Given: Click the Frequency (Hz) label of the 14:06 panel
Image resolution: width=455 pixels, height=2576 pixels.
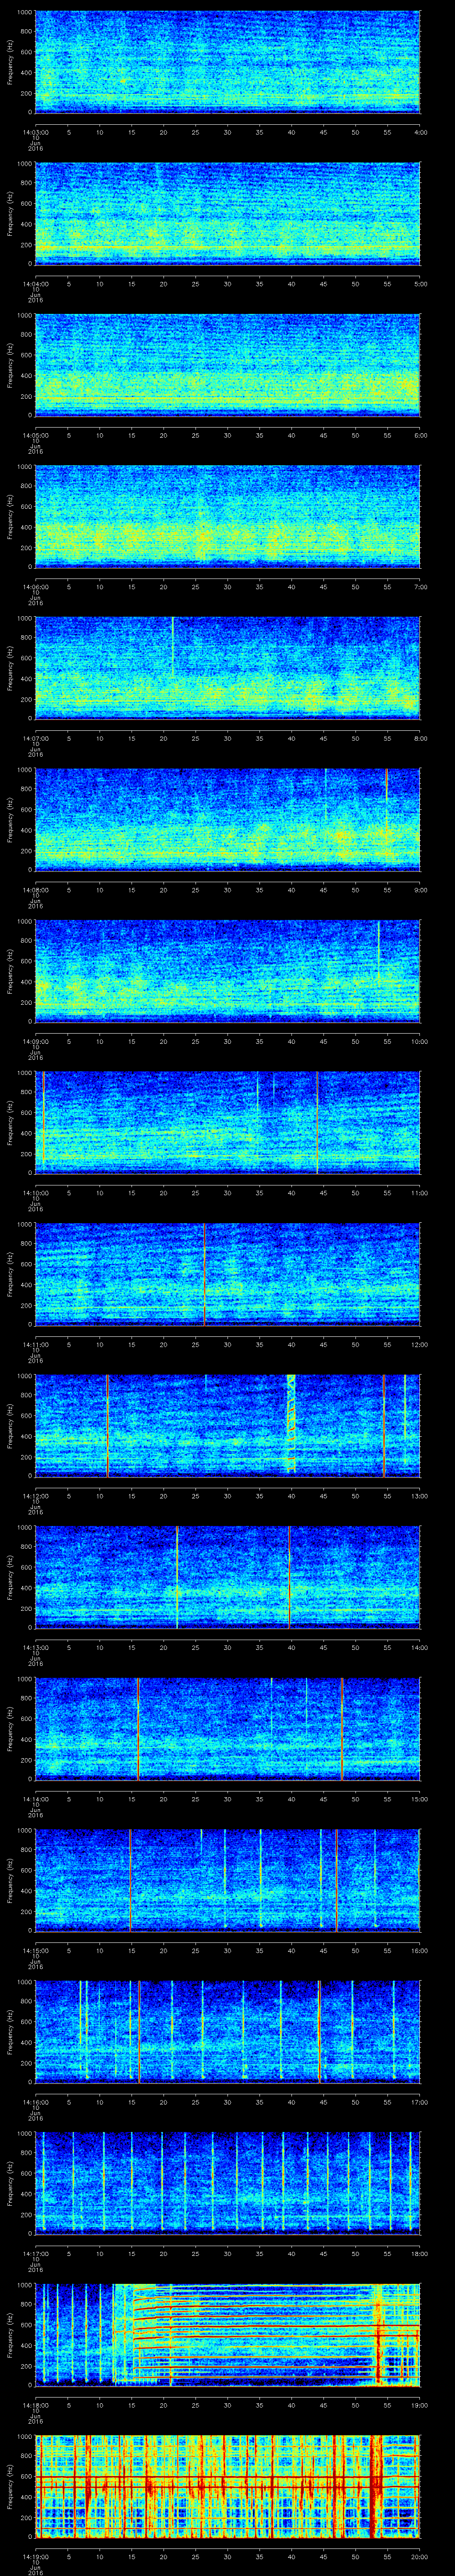Looking at the screenshot, I should click(x=10, y=516).
